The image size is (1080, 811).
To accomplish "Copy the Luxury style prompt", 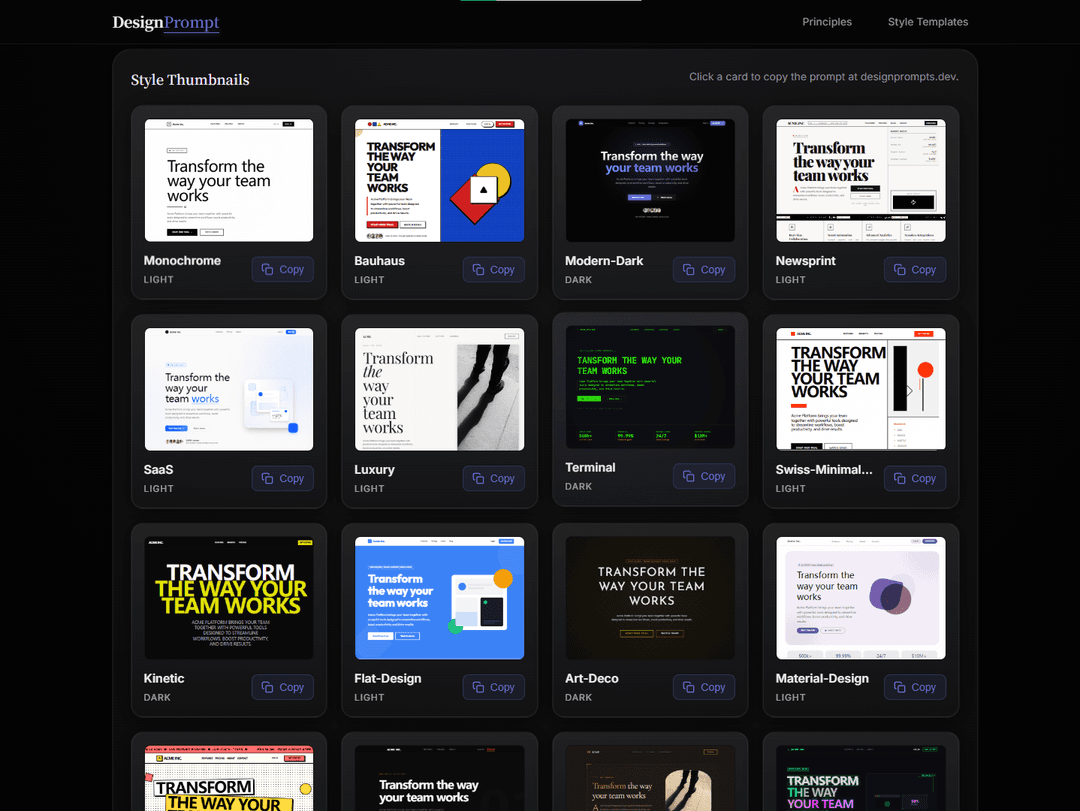I will [x=493, y=478].
